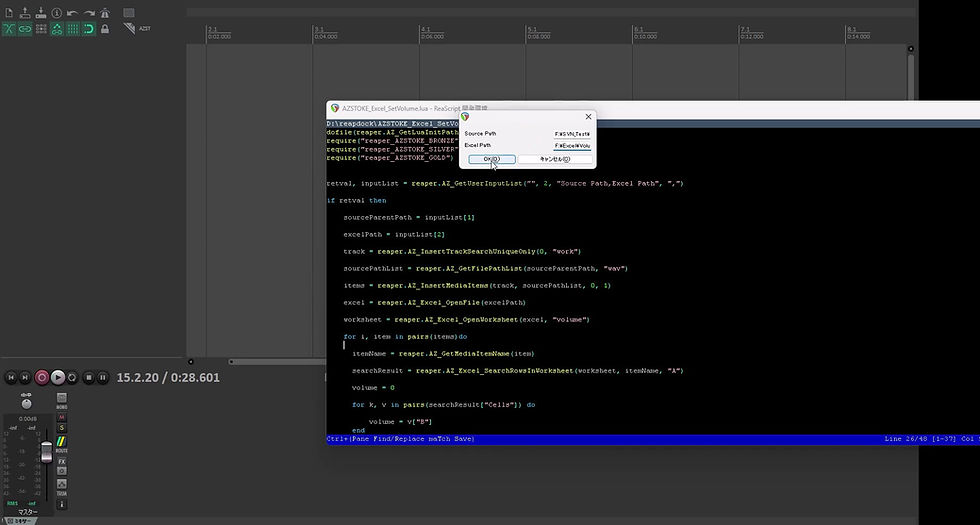Viewport: 980px width, 525px height.
Task: Toggle ripple editing icon
Action: point(41,29)
